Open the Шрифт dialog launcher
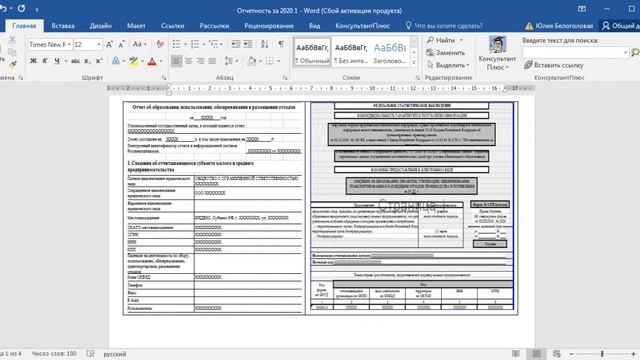This screenshot has width=640, height=360. (164, 78)
